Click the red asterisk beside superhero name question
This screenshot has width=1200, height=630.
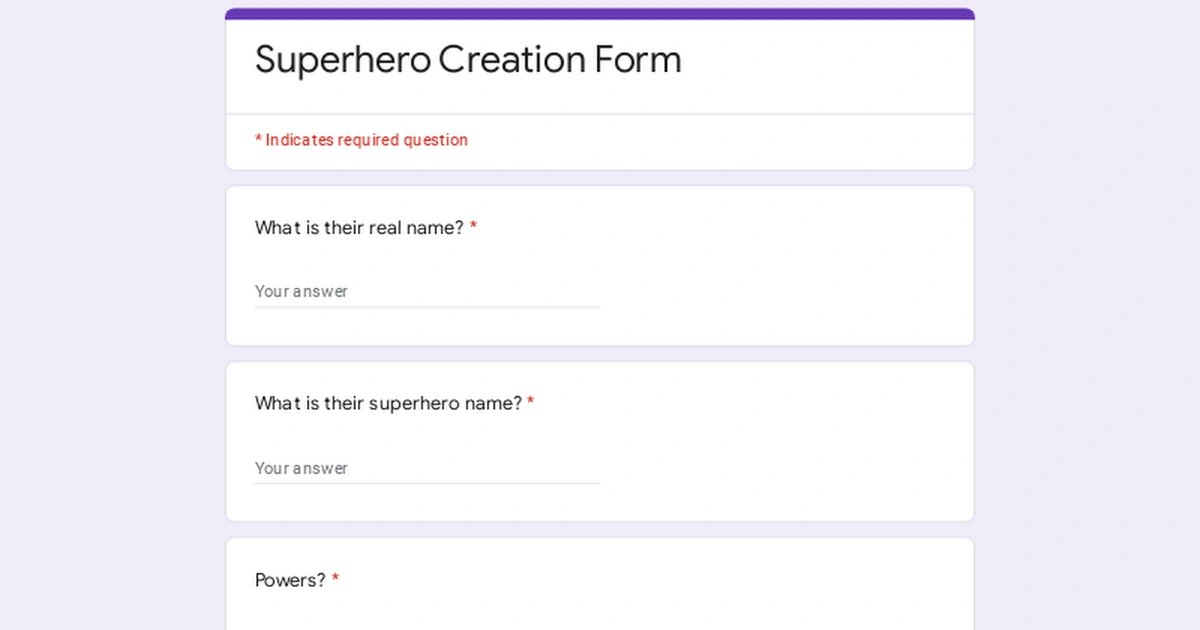click(531, 402)
